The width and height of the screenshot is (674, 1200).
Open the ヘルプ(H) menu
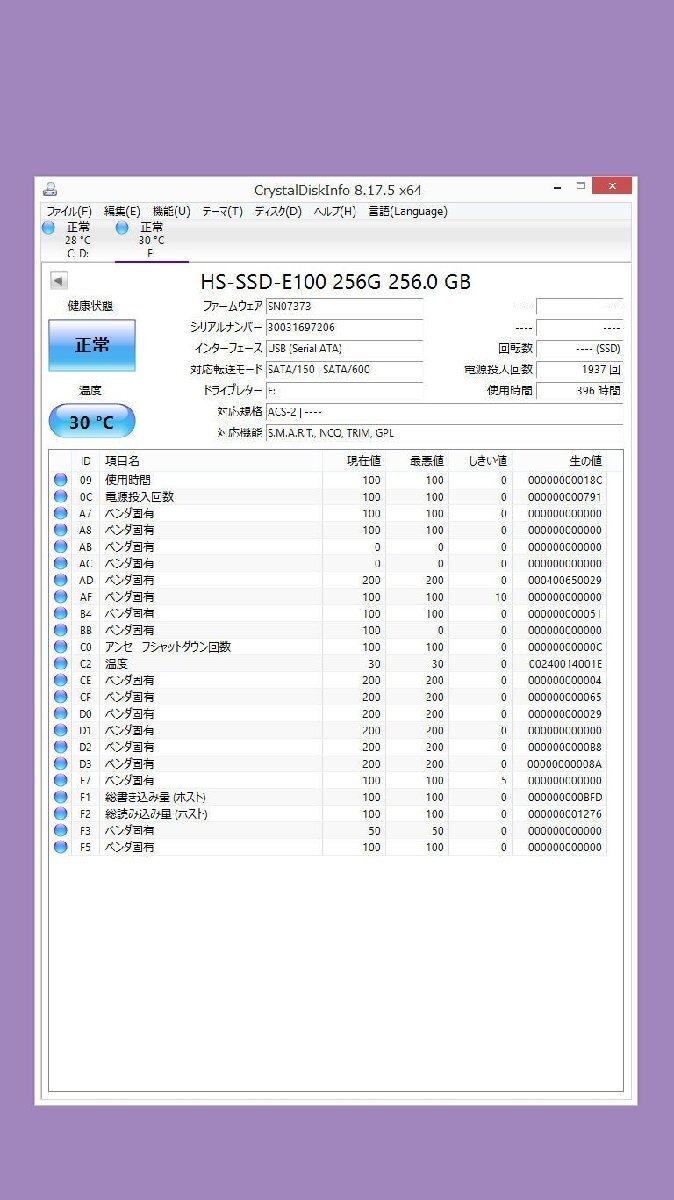(334, 211)
